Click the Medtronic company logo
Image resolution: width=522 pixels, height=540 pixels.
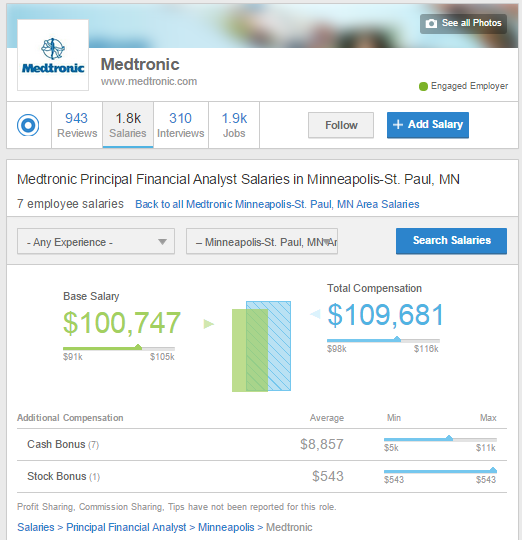[53, 55]
